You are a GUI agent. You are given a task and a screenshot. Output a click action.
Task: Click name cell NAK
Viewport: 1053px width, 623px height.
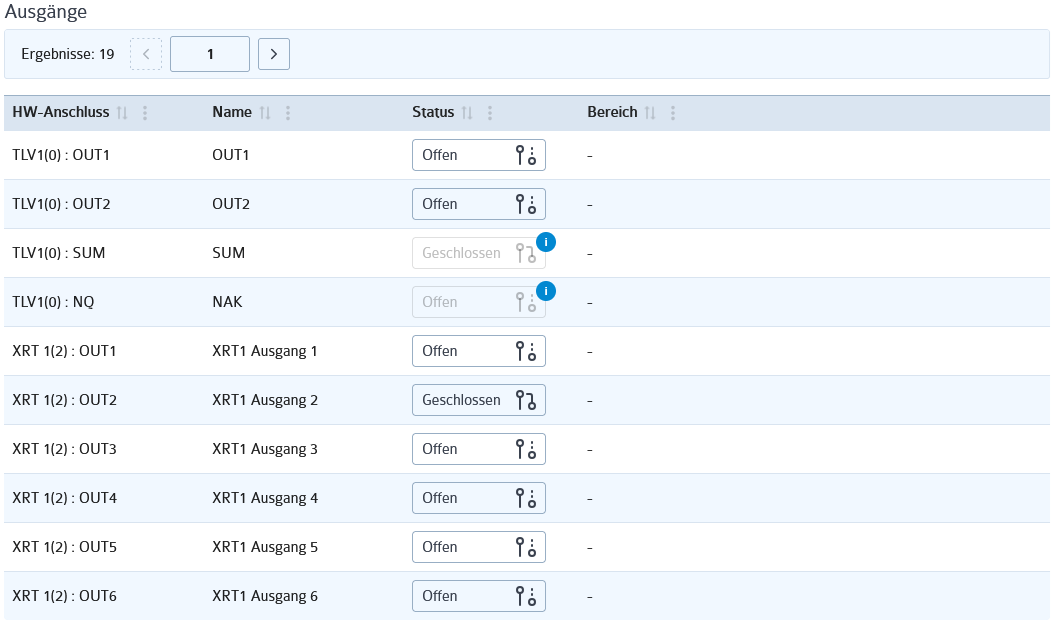[x=227, y=302]
